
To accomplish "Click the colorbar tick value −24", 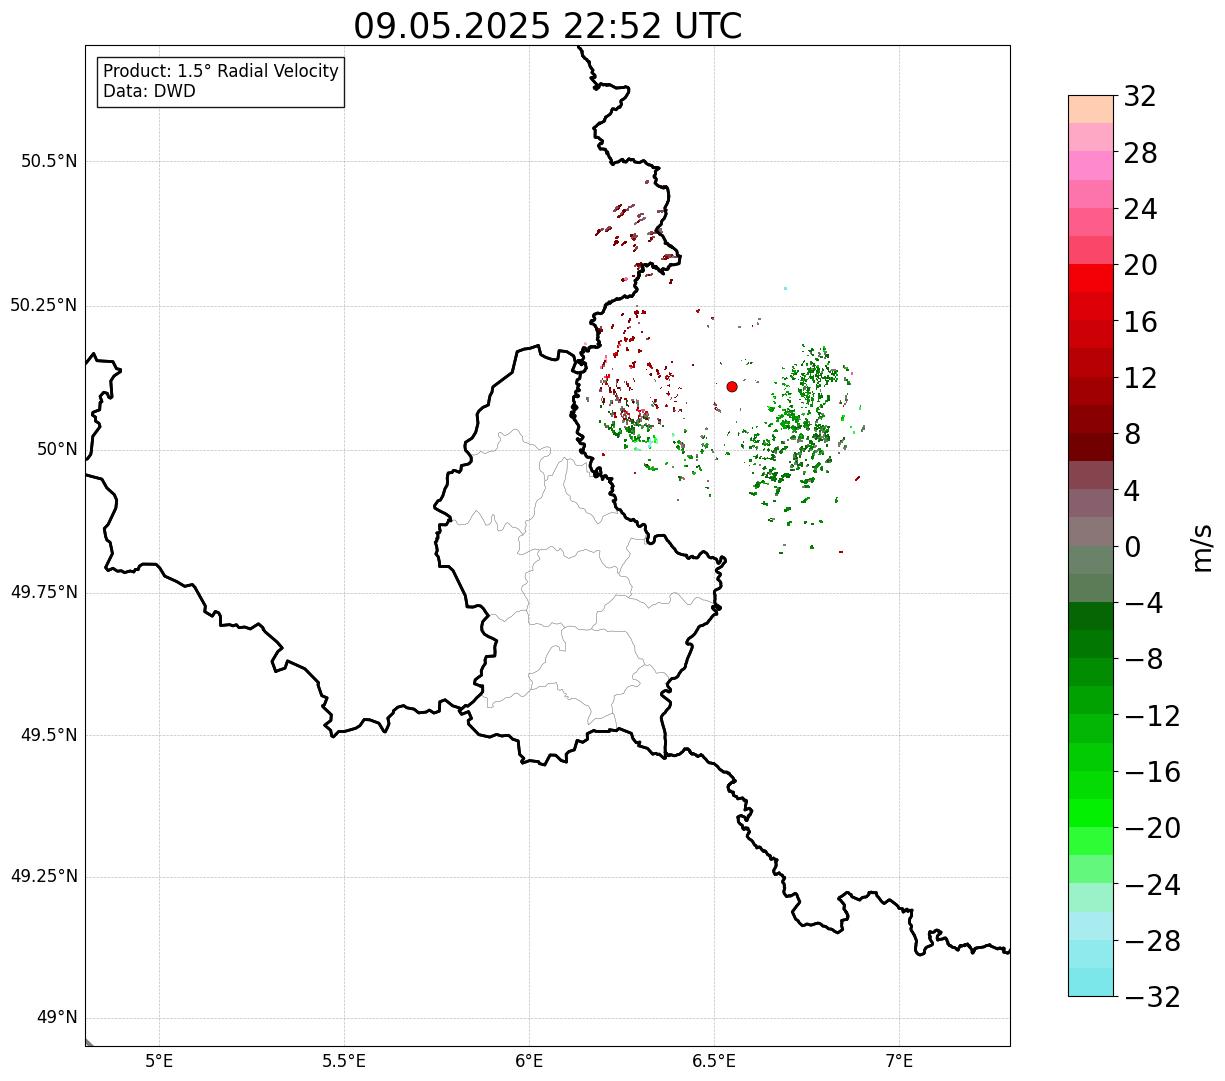I will pos(1152,885).
